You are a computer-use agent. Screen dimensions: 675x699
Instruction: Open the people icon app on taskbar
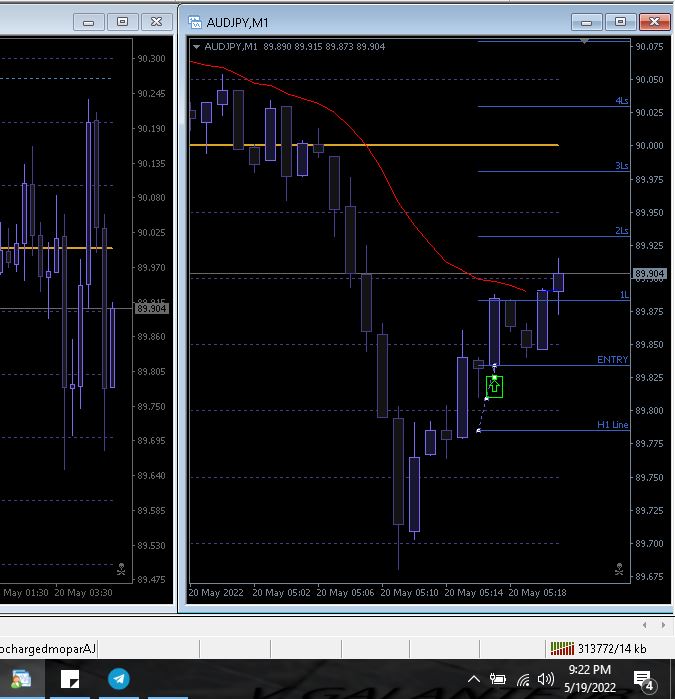(21, 679)
